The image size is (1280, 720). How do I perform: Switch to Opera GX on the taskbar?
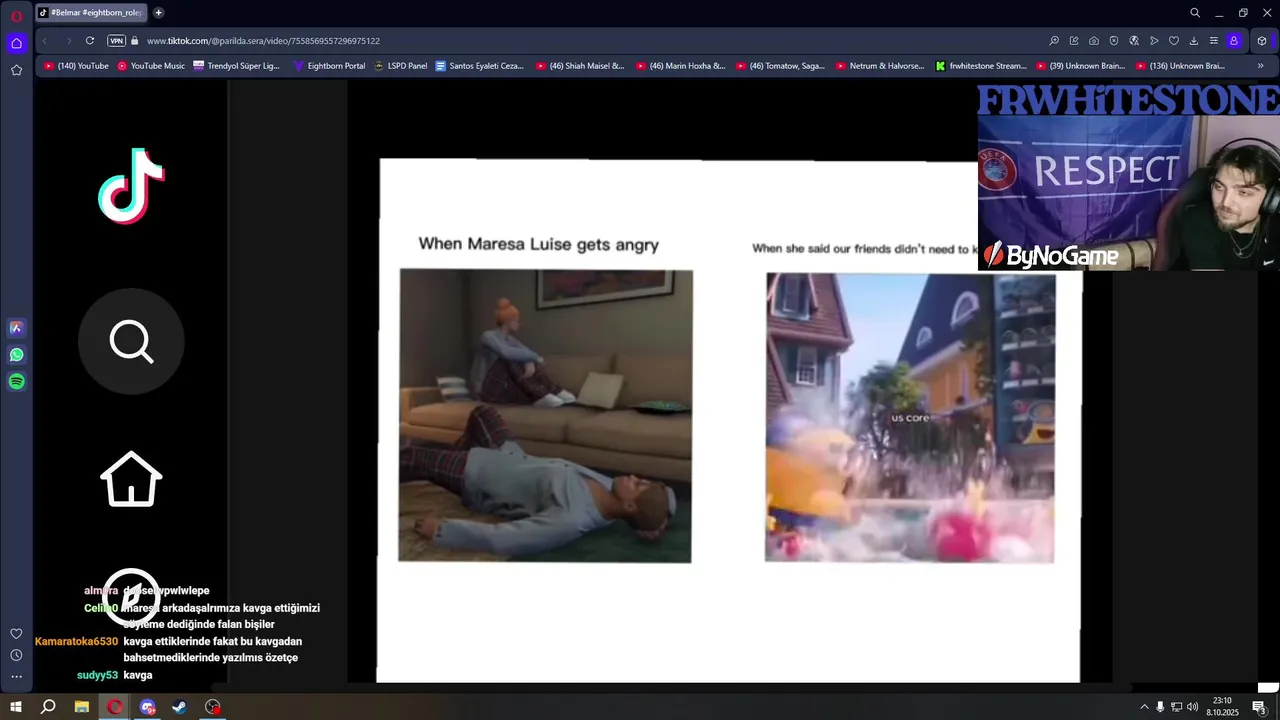115,707
